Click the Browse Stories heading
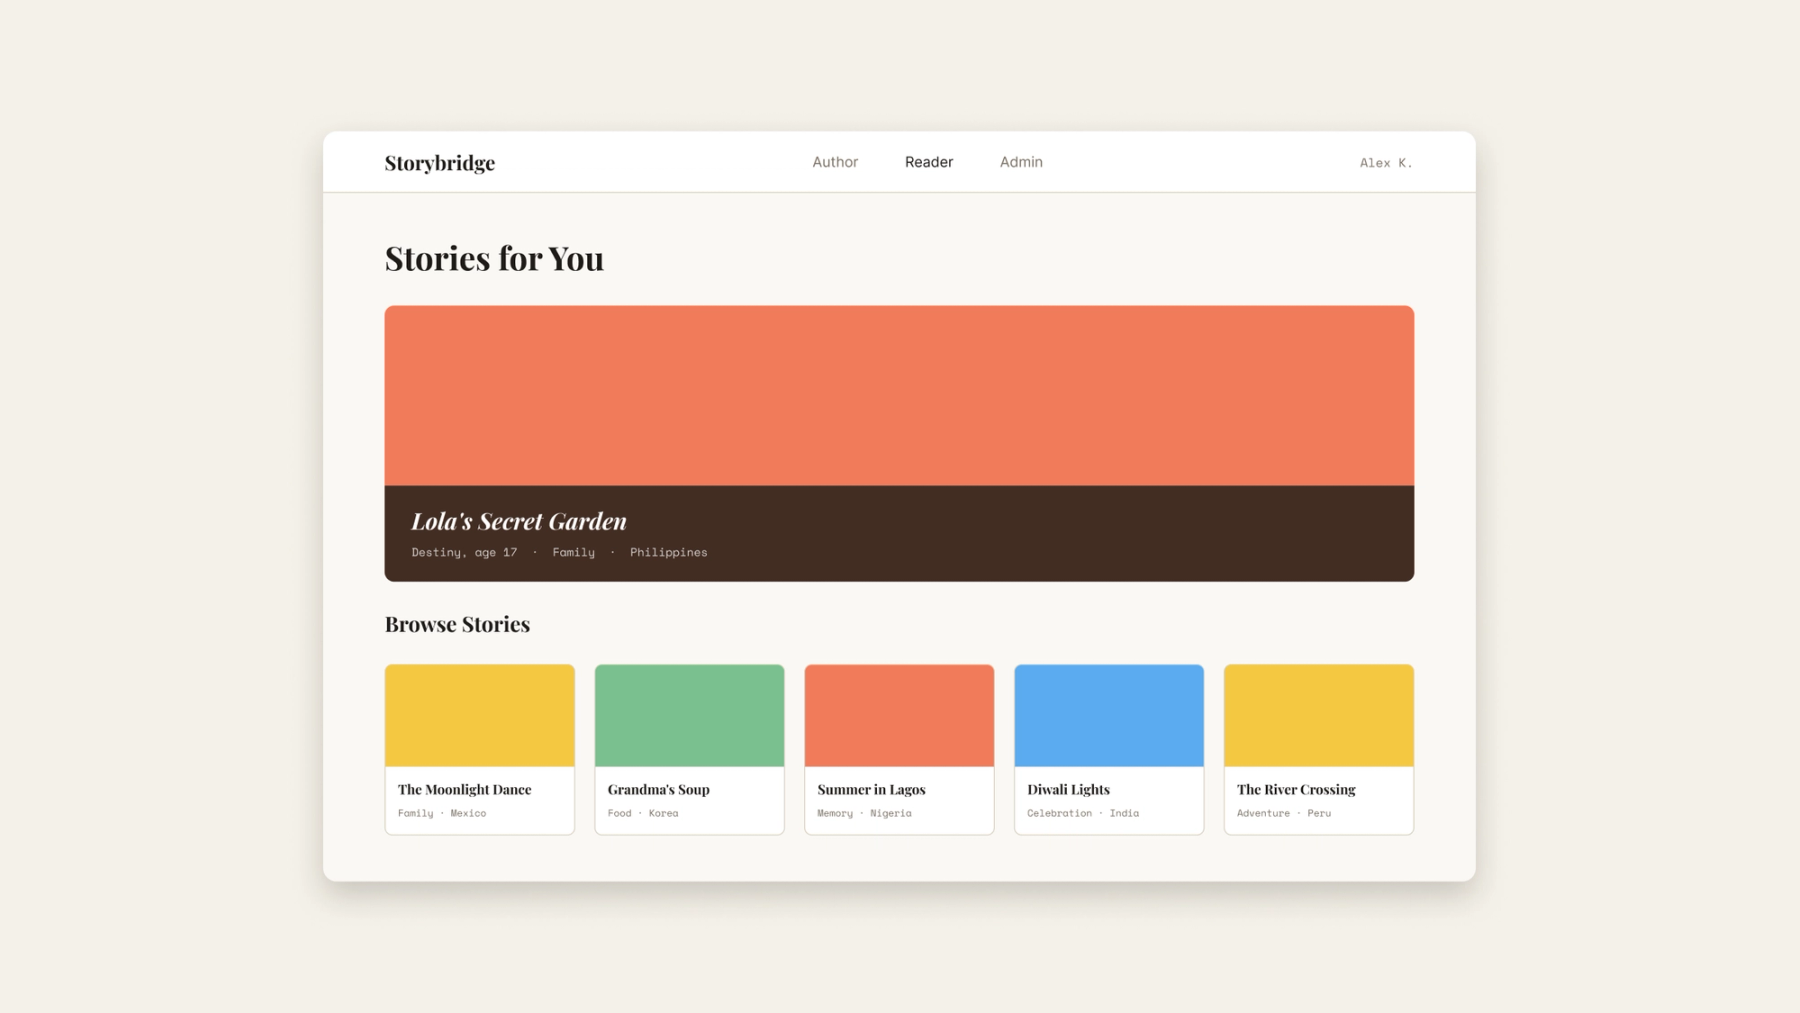 458,624
